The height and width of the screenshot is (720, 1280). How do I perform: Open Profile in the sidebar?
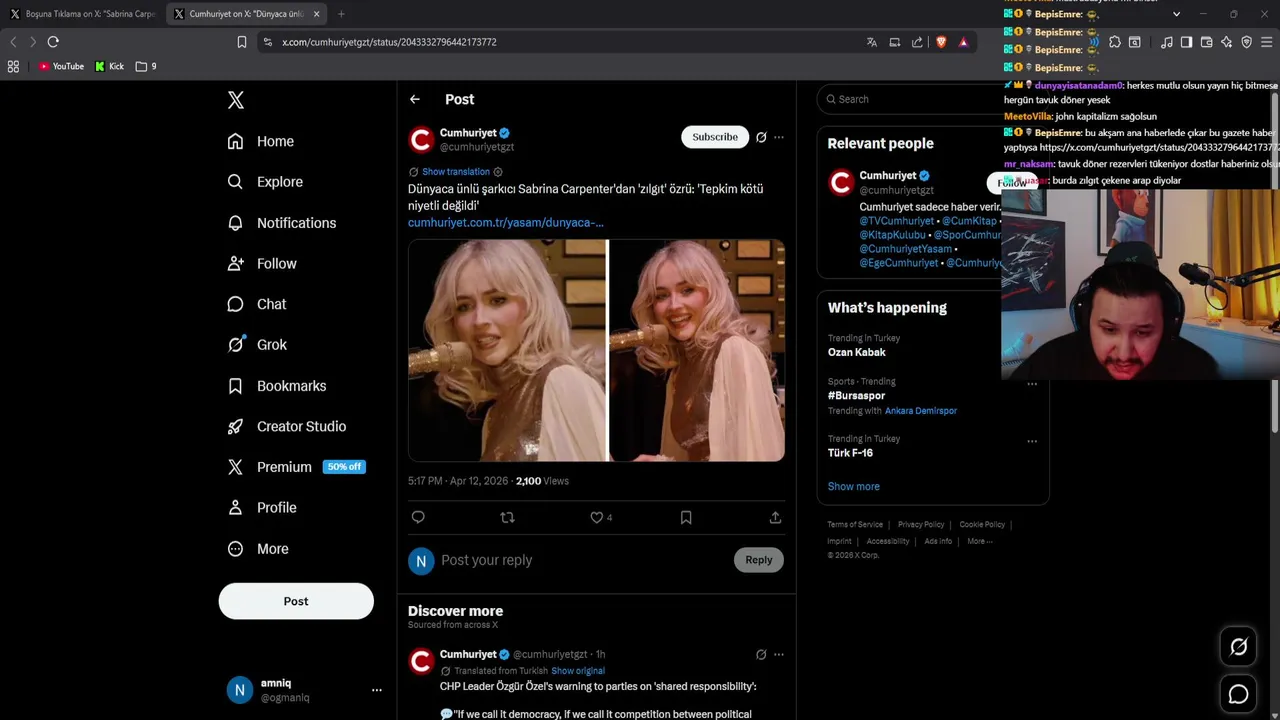[x=262, y=508]
